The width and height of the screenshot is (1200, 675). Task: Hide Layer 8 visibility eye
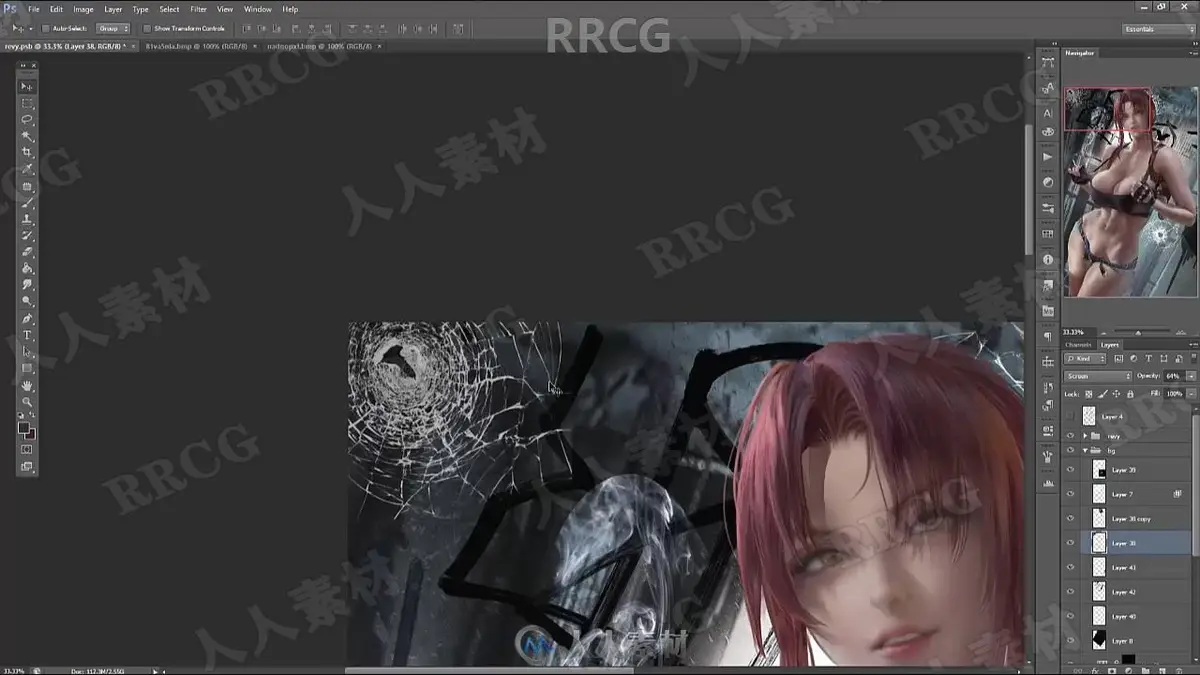(x=1070, y=640)
